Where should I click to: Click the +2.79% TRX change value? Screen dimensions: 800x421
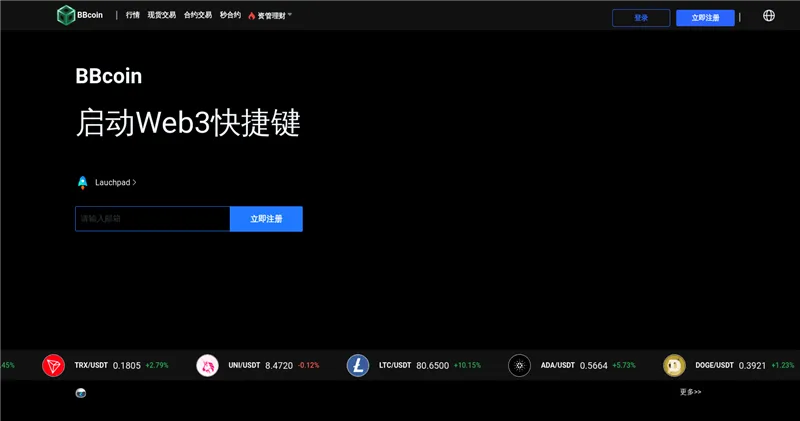pyautogui.click(x=157, y=365)
